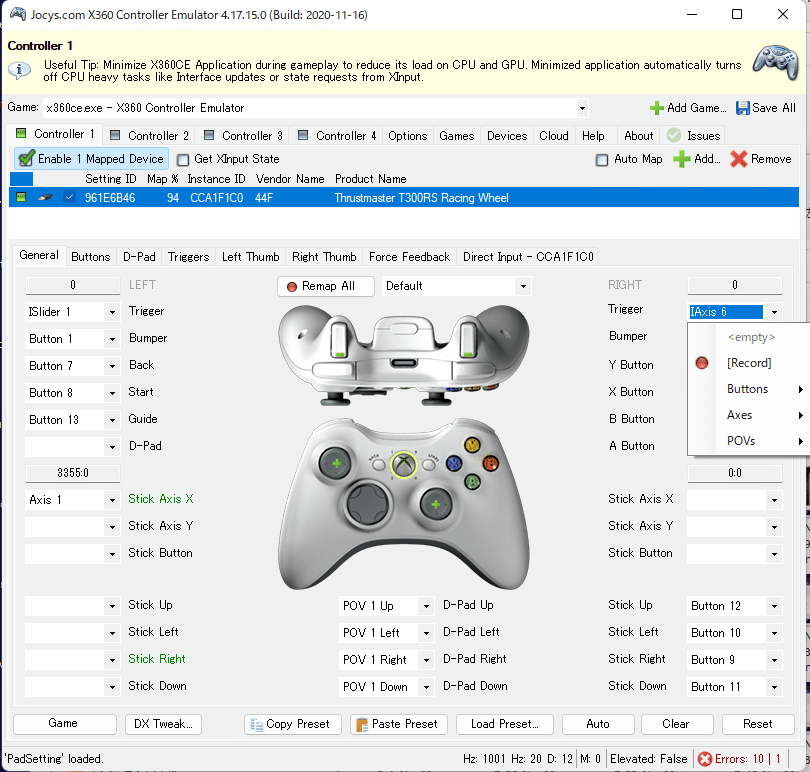The image size is (810, 772).
Task: Open left Bumper Button 1 dropdown
Action: click(x=112, y=339)
